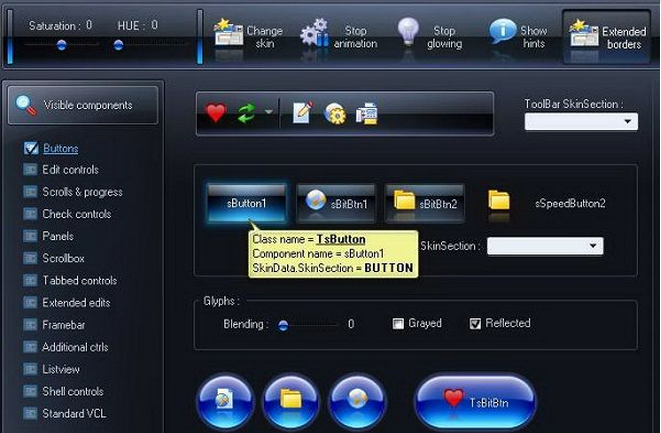Click the Visible components search panel
The image size is (661, 433).
pyautogui.click(x=83, y=105)
